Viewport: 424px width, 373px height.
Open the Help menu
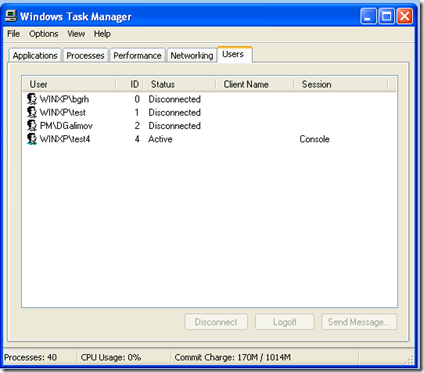point(102,34)
